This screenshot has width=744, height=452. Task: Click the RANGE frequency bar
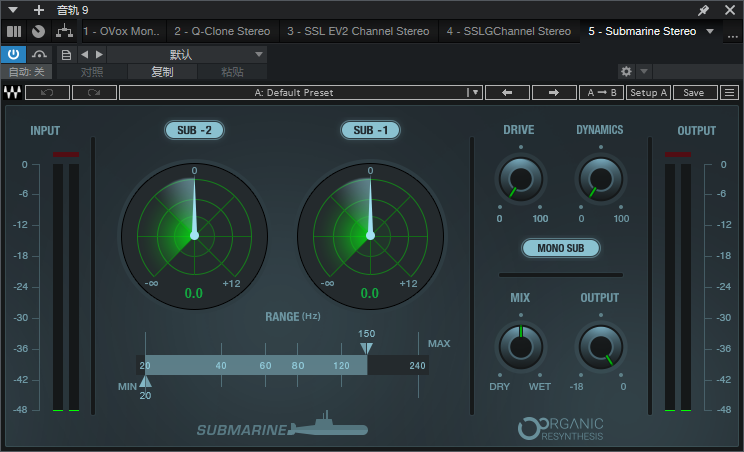[282, 365]
